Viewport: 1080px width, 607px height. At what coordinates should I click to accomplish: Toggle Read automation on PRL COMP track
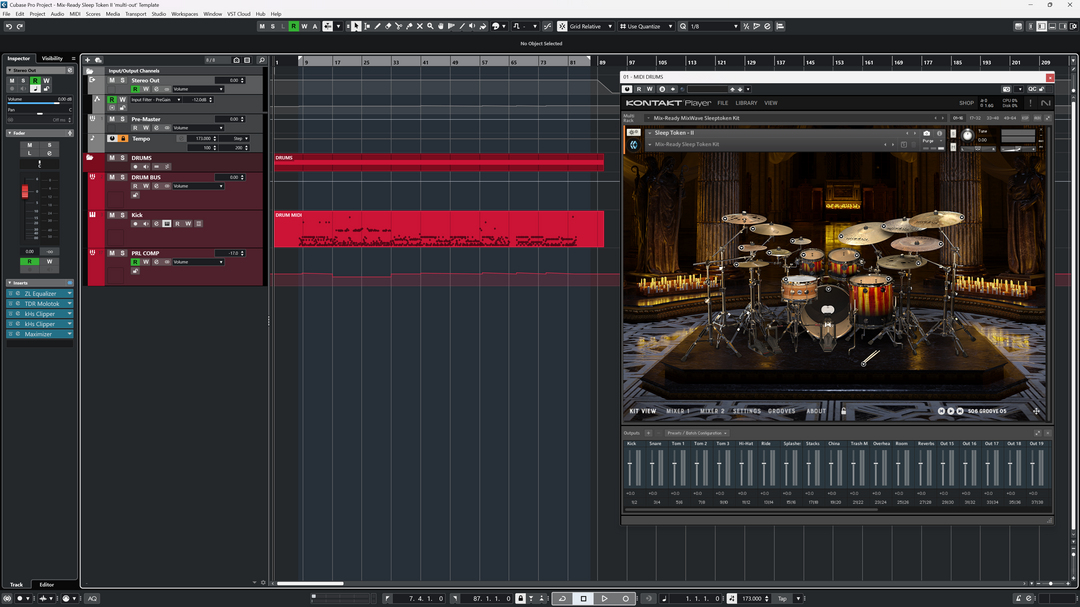(135, 262)
